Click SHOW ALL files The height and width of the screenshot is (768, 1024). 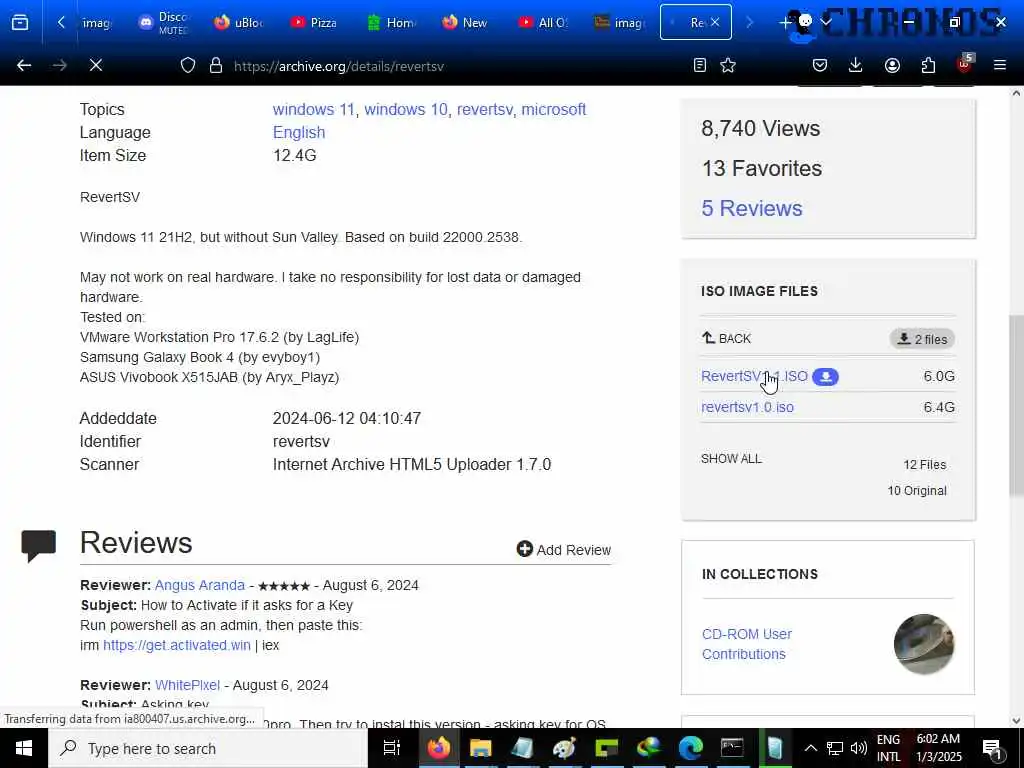pyautogui.click(x=731, y=458)
